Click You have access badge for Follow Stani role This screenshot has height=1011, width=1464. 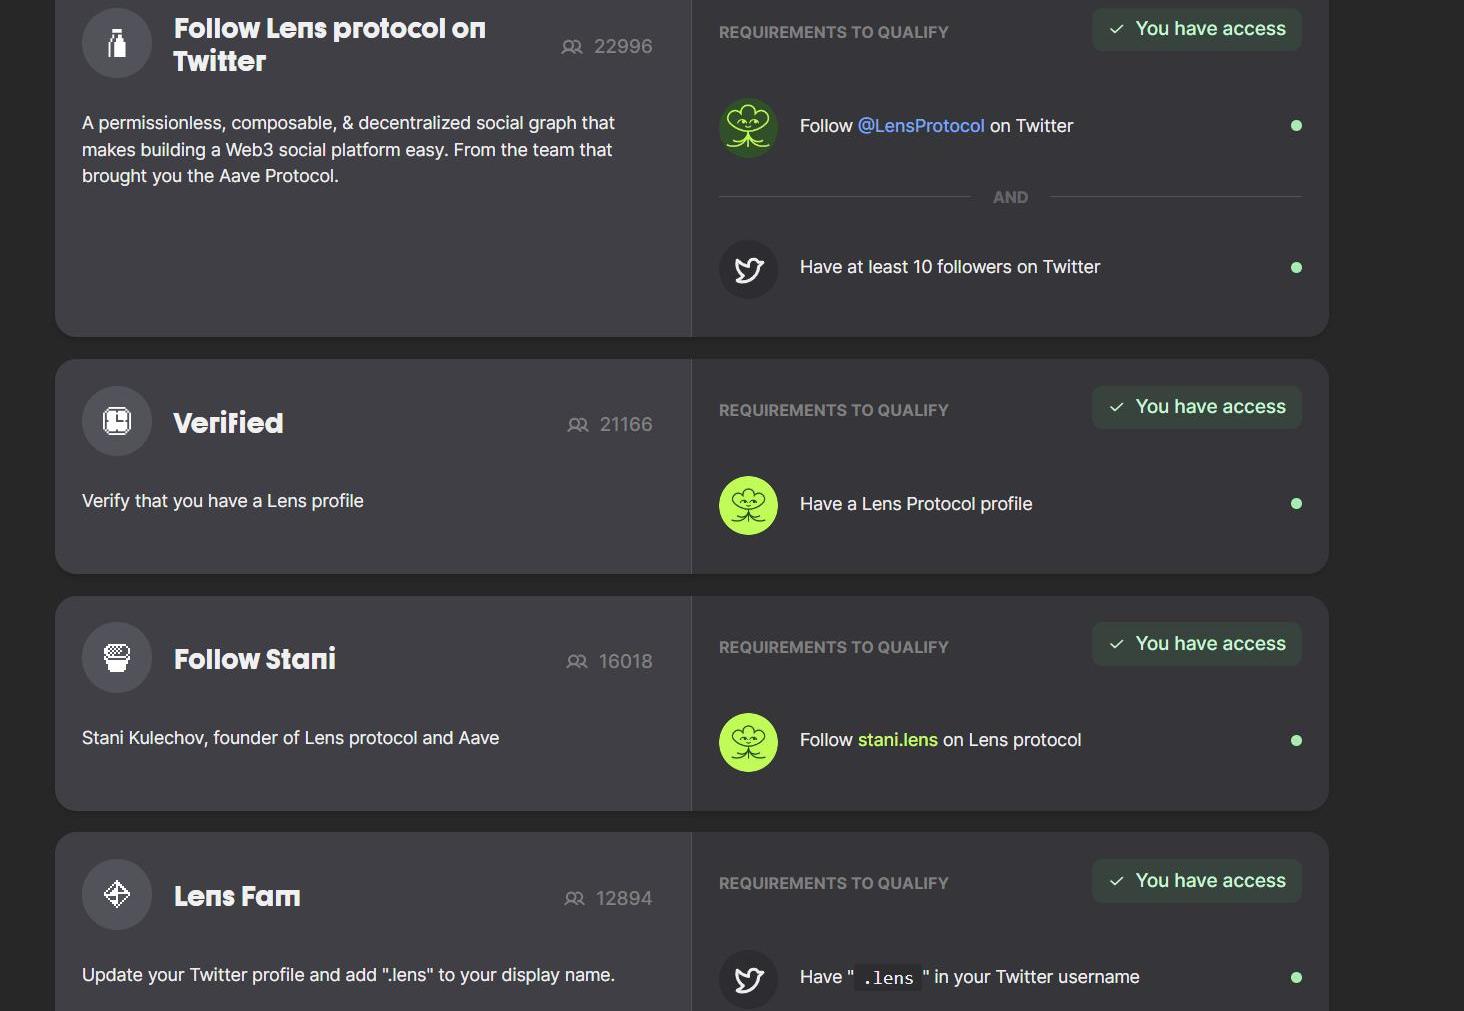coord(1197,644)
